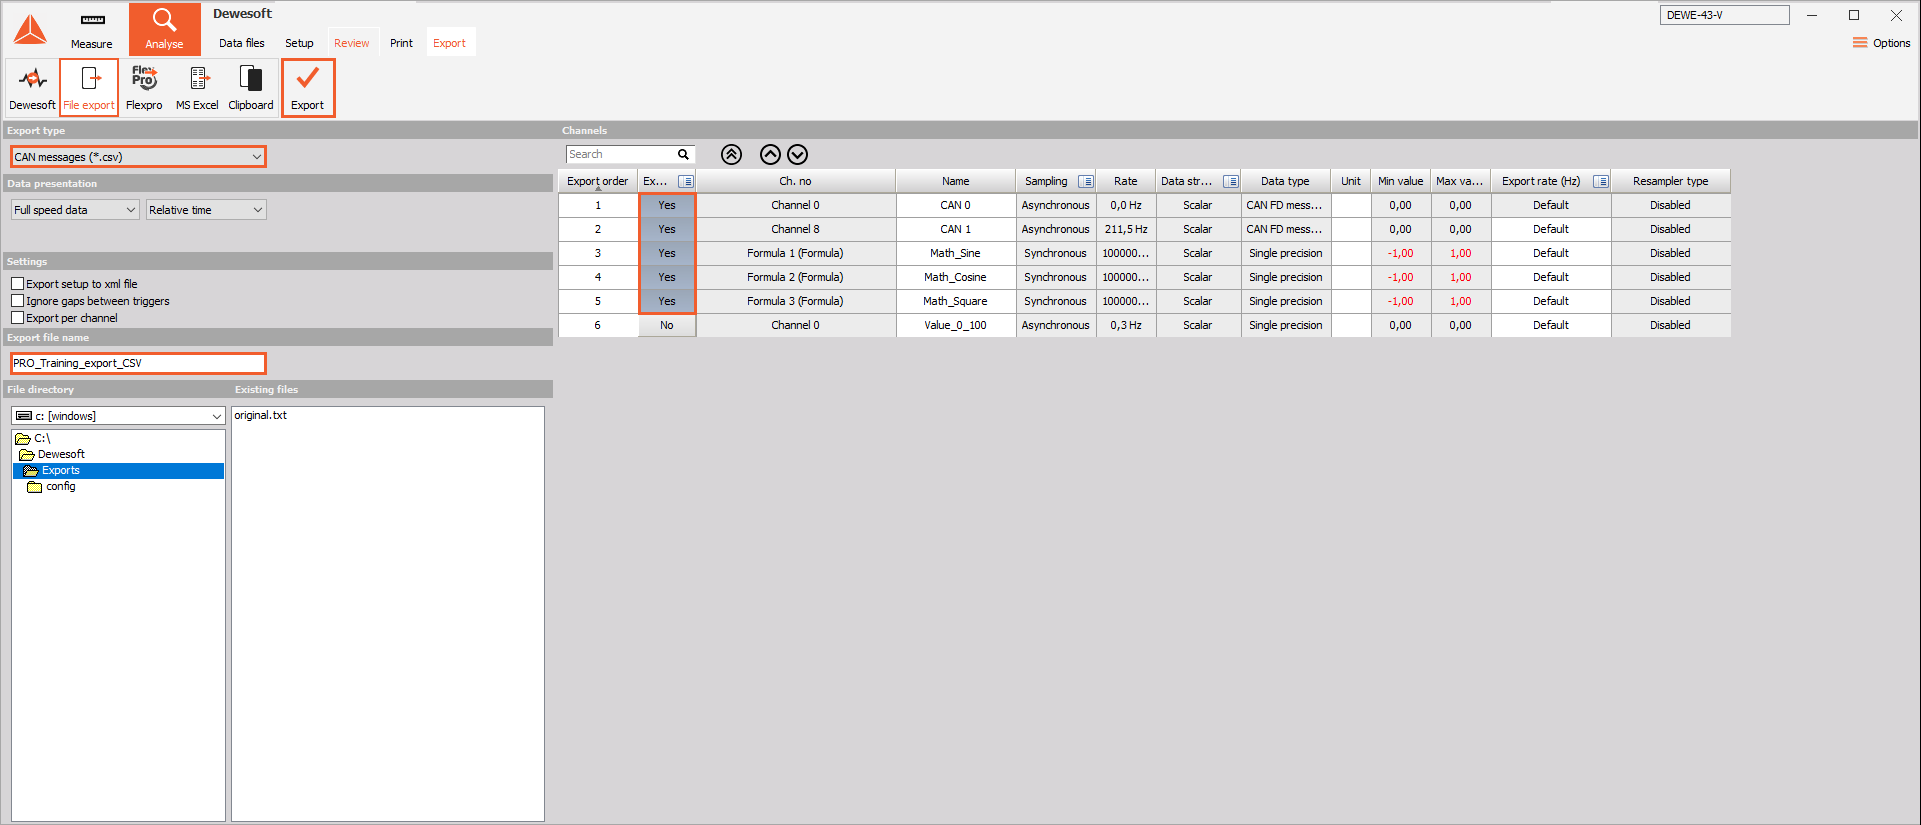Open the Measure mode
Viewport: 1921px width, 825px height.
click(92, 29)
